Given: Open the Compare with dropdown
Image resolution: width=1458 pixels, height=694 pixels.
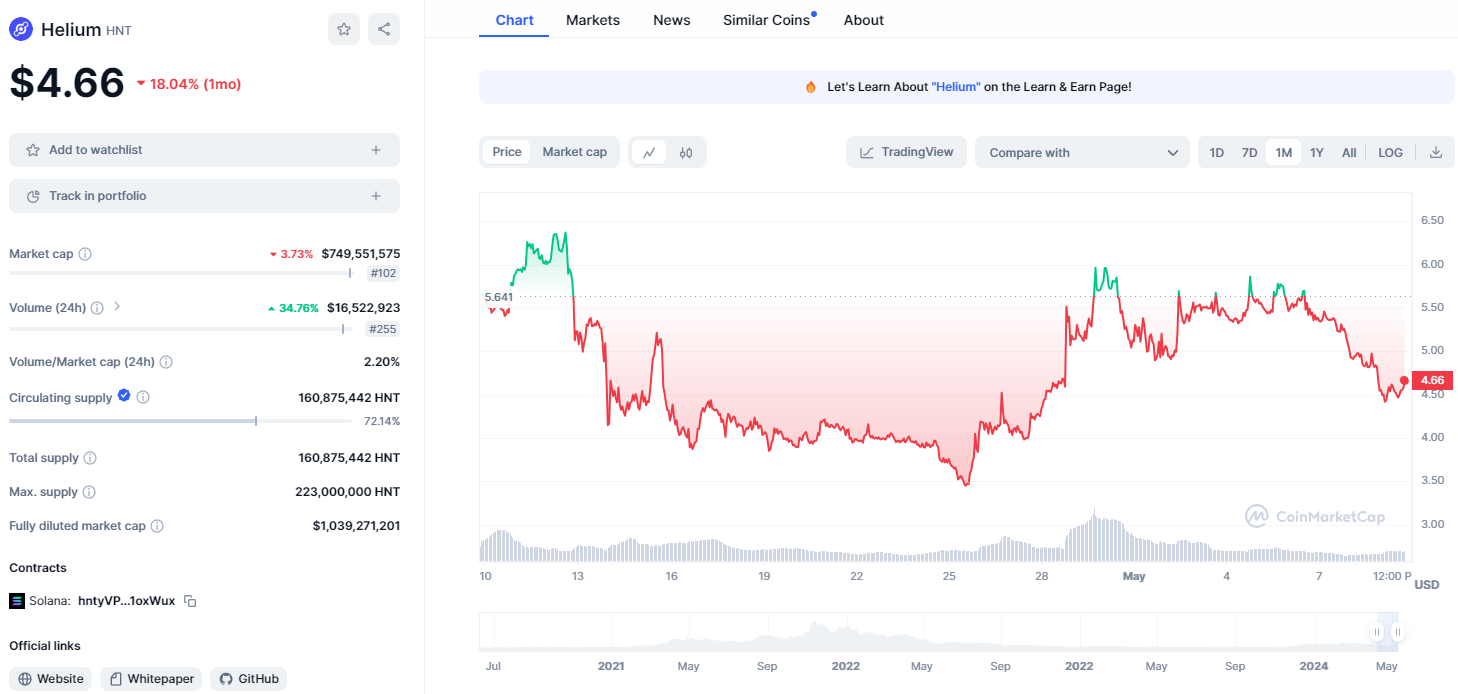Looking at the screenshot, I should pos(1082,152).
